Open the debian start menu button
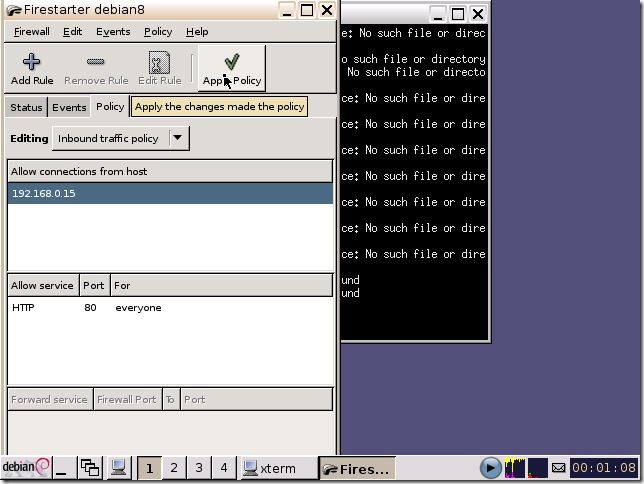644x484 pixels. tap(26, 467)
